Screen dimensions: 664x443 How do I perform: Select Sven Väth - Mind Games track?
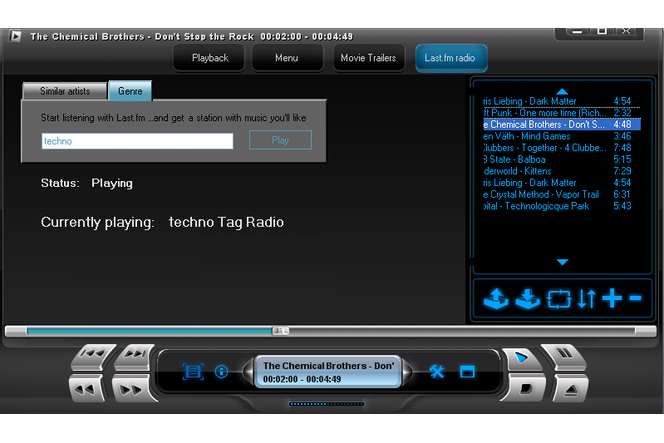tap(562, 136)
